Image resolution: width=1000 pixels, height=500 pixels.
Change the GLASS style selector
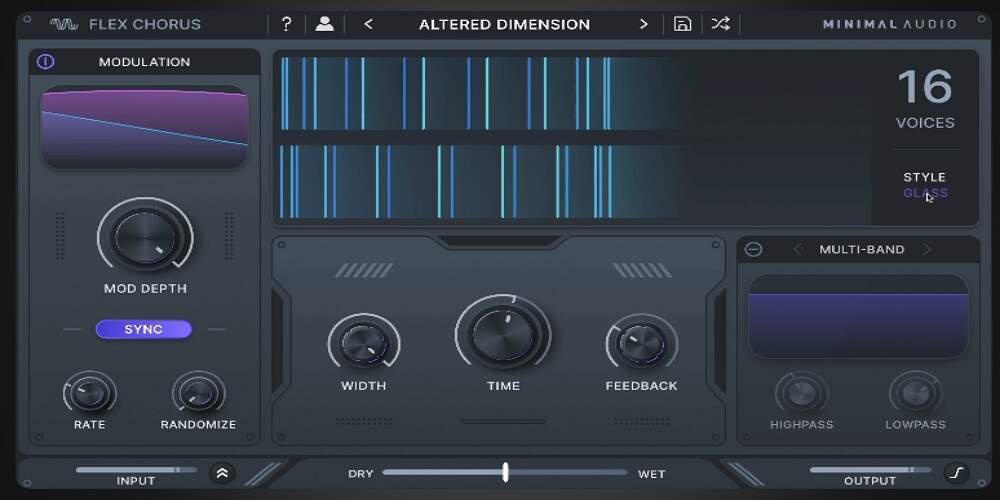(925, 193)
